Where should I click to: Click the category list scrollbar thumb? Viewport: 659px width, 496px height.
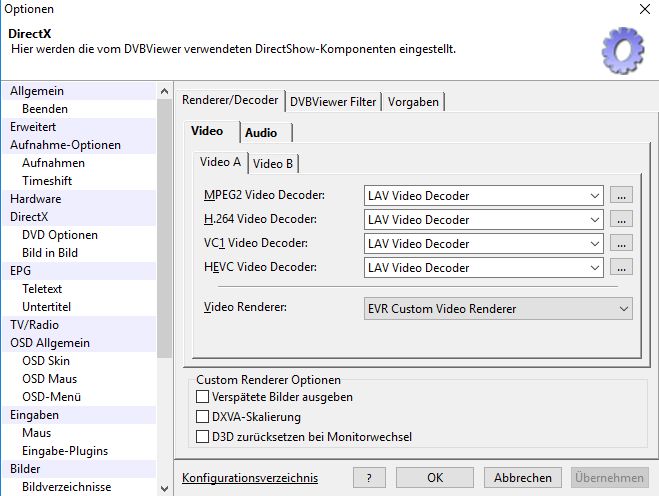point(164,229)
